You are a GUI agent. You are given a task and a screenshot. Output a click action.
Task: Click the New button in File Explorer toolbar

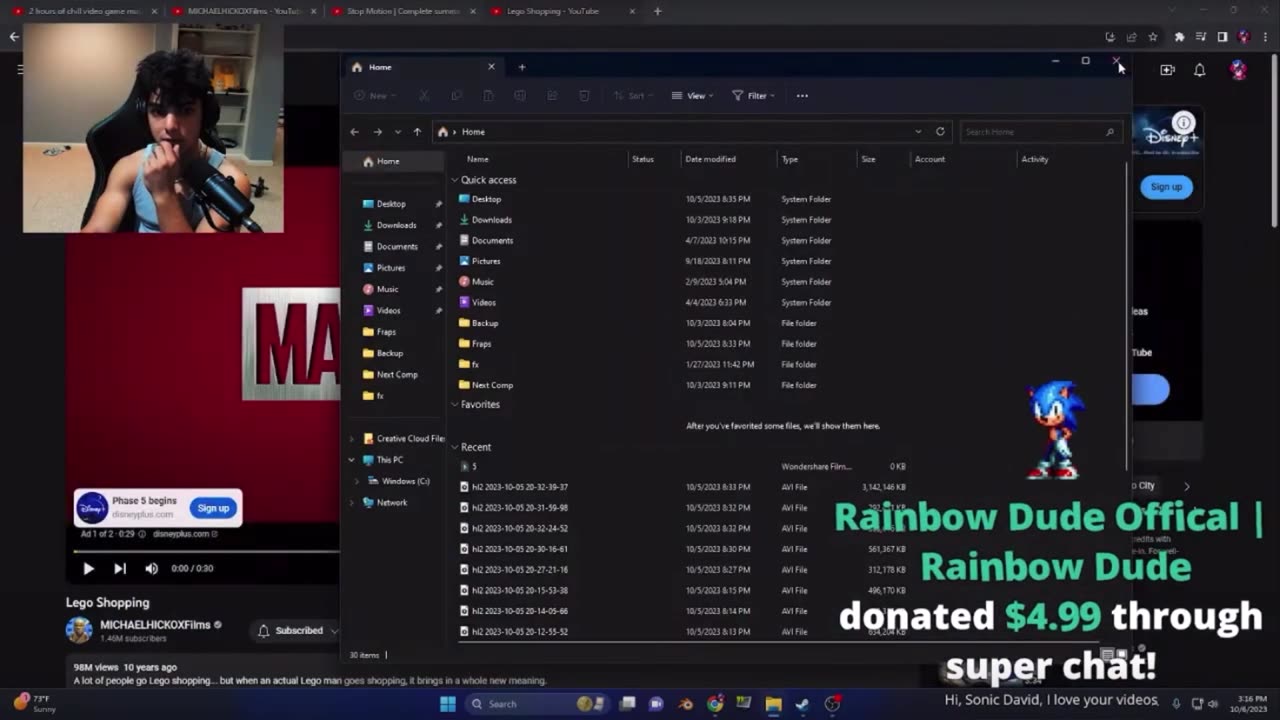(x=374, y=96)
